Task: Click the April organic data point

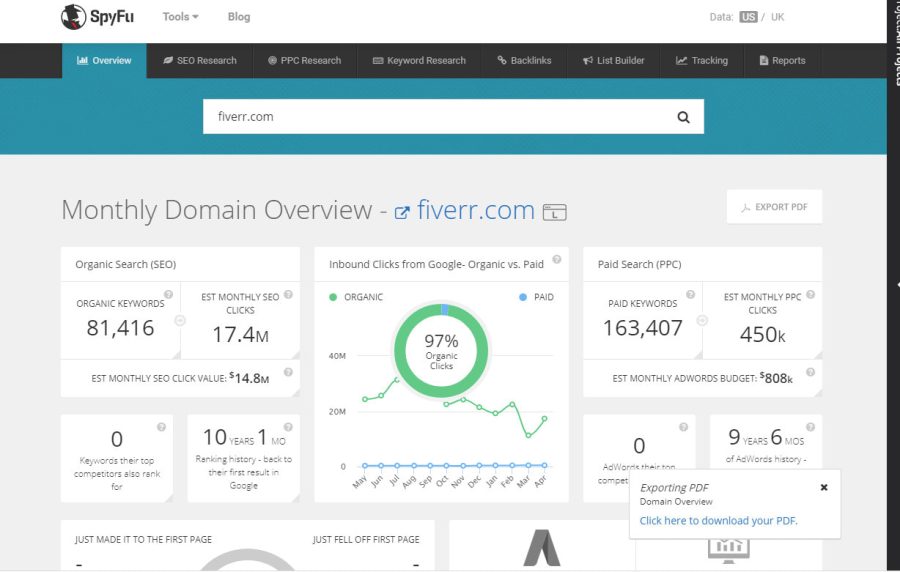Action: (x=544, y=419)
